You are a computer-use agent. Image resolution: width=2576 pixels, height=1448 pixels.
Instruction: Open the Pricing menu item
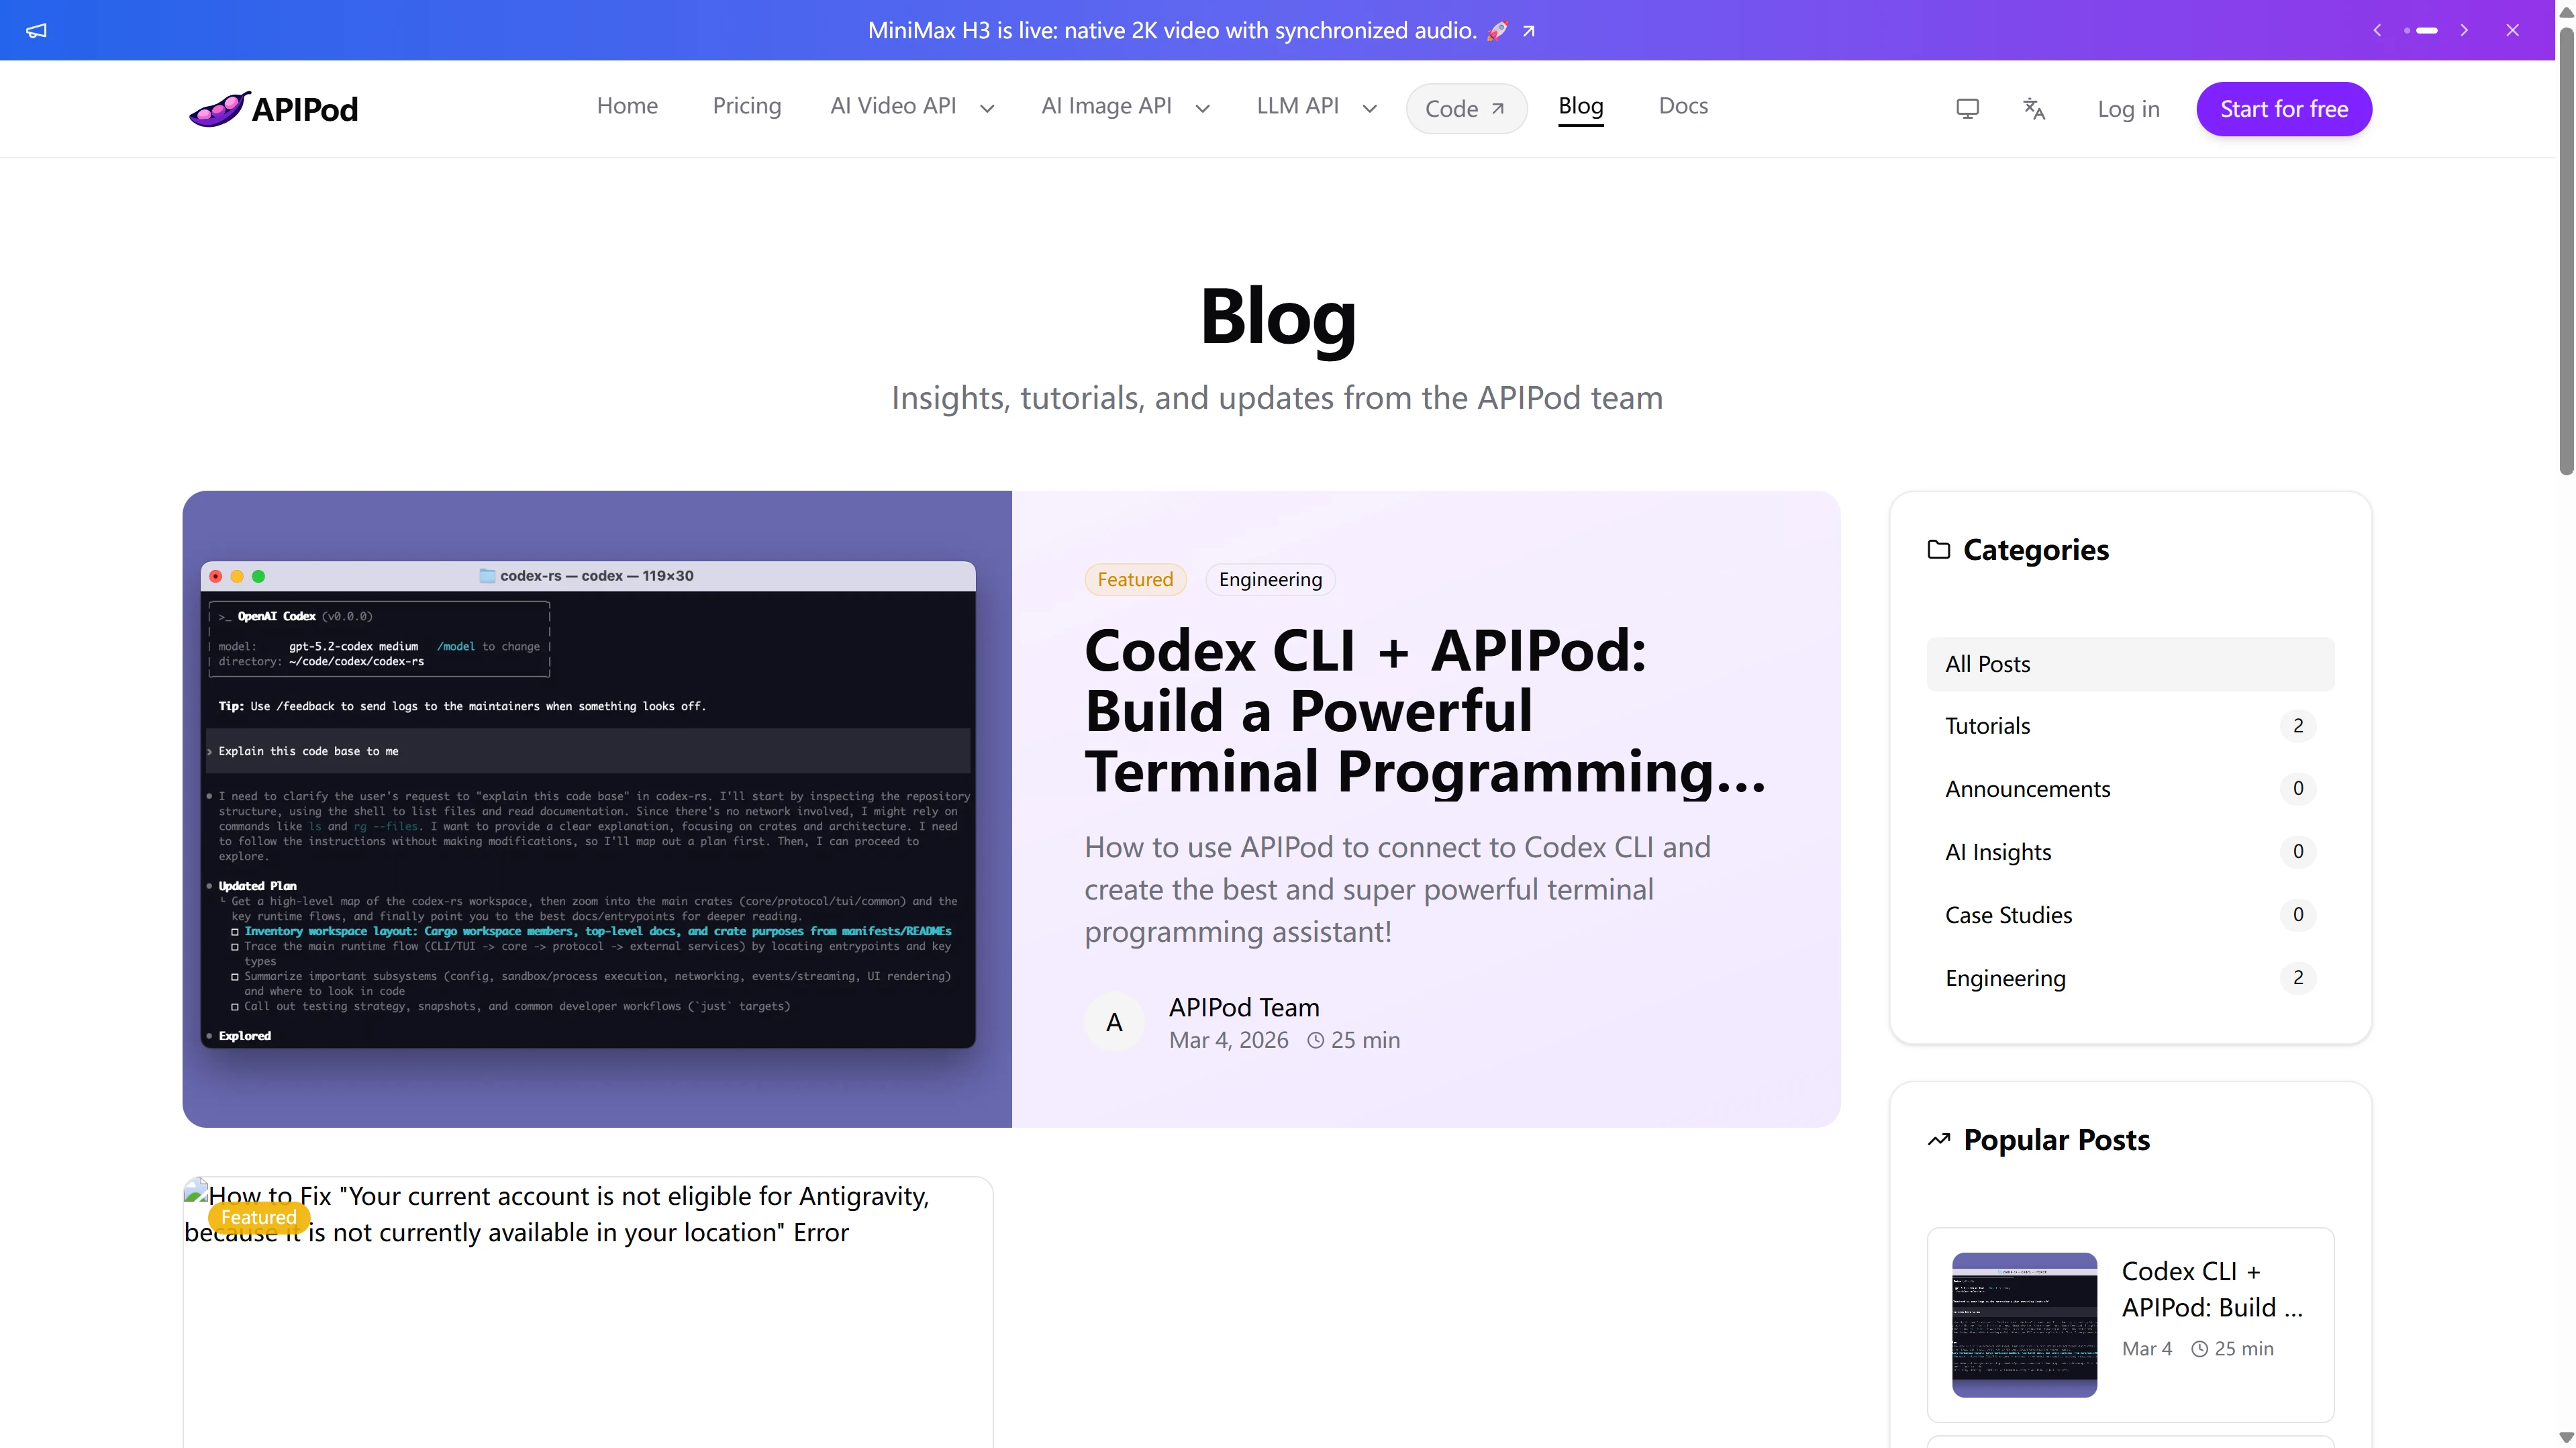[x=747, y=106]
